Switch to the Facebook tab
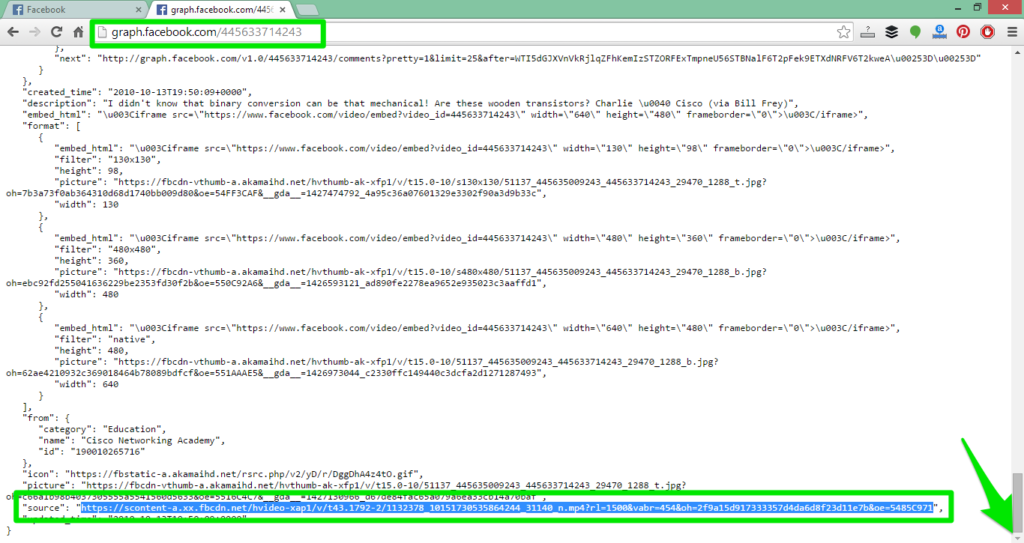Screen dimensions: 1024x543 [x=75, y=10]
